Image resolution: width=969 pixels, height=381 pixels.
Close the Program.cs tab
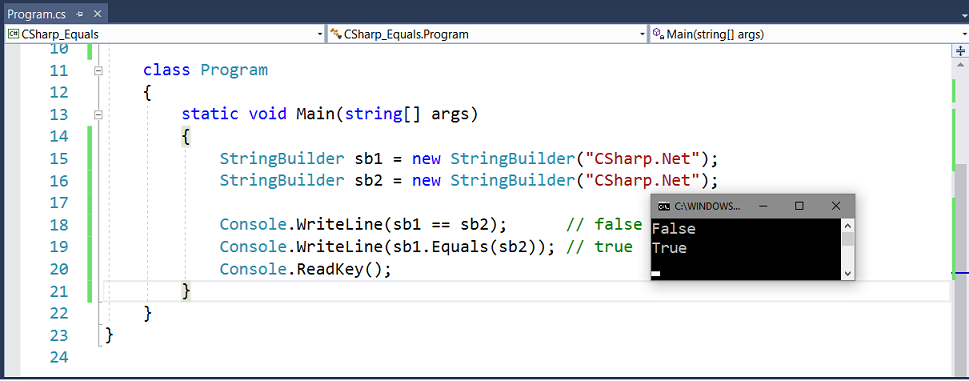coord(98,14)
